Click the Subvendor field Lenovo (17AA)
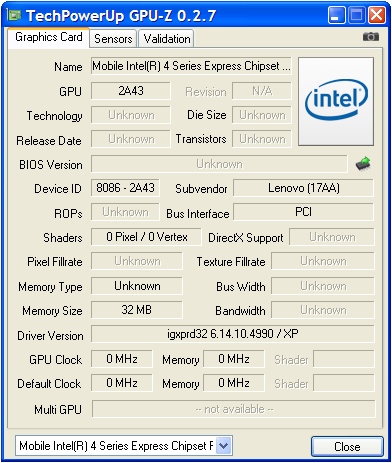 point(303,188)
